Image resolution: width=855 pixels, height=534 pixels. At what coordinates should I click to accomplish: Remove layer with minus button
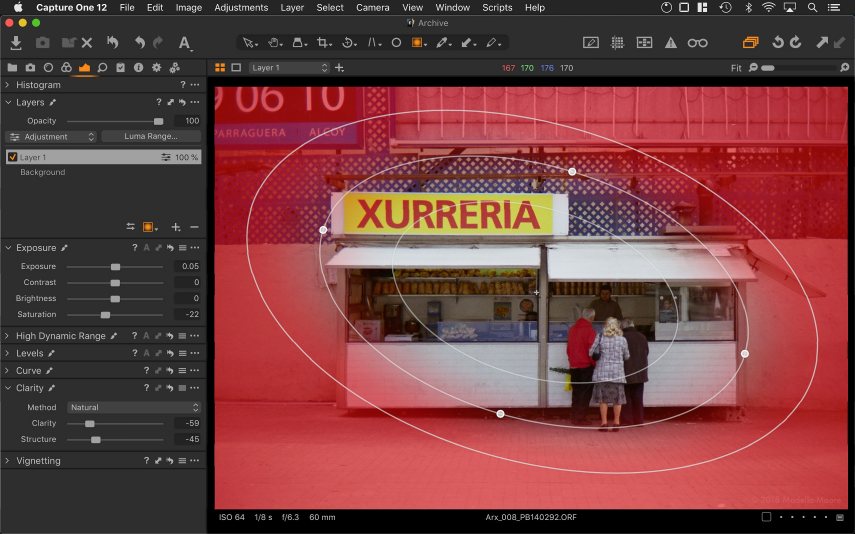194,227
